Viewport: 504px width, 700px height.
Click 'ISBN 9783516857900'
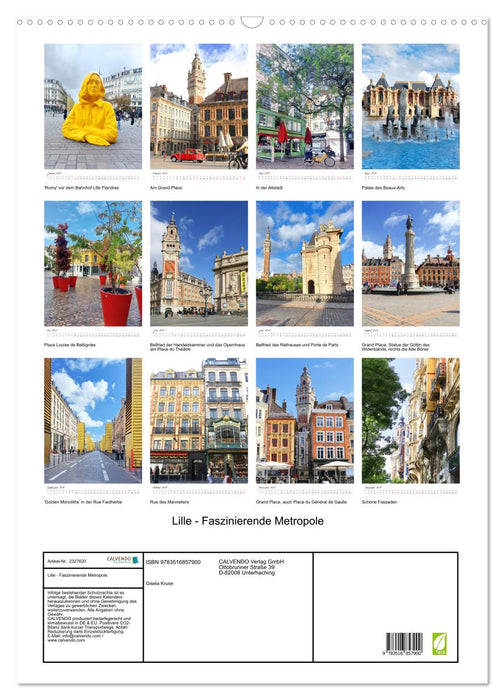point(173,562)
